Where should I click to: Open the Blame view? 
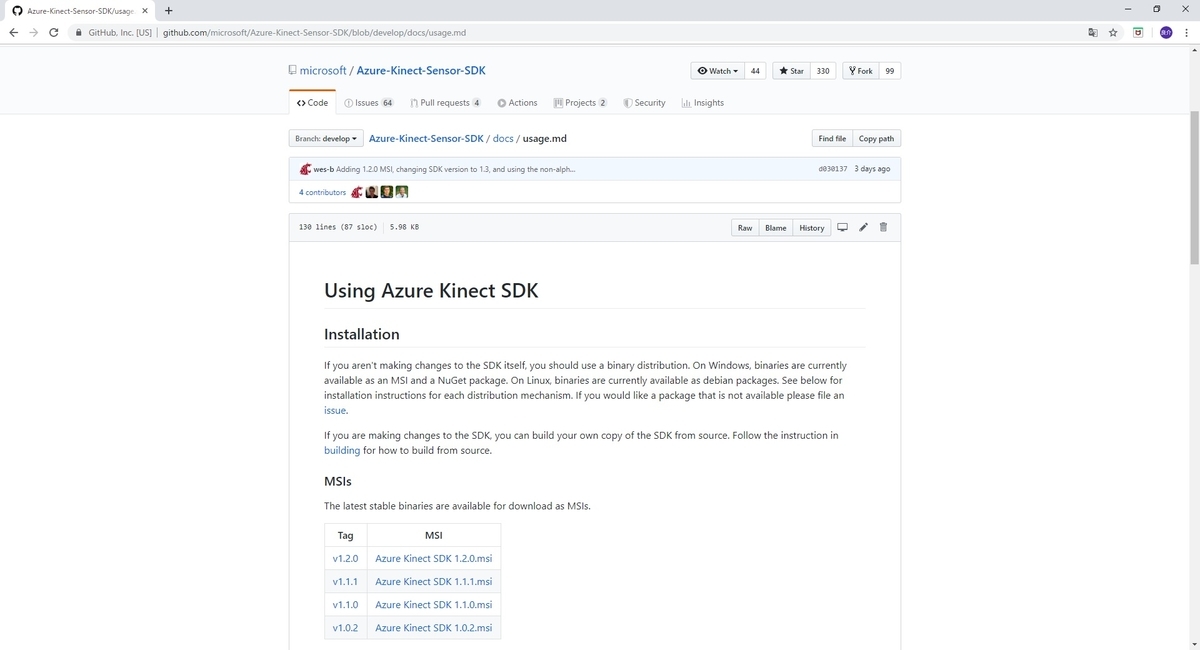click(x=776, y=228)
